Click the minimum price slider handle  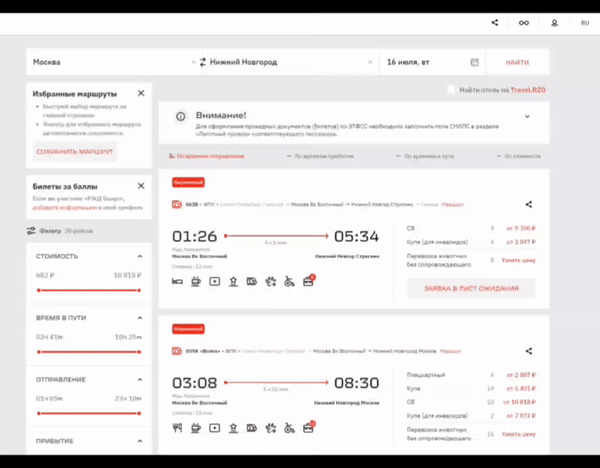click(39, 290)
